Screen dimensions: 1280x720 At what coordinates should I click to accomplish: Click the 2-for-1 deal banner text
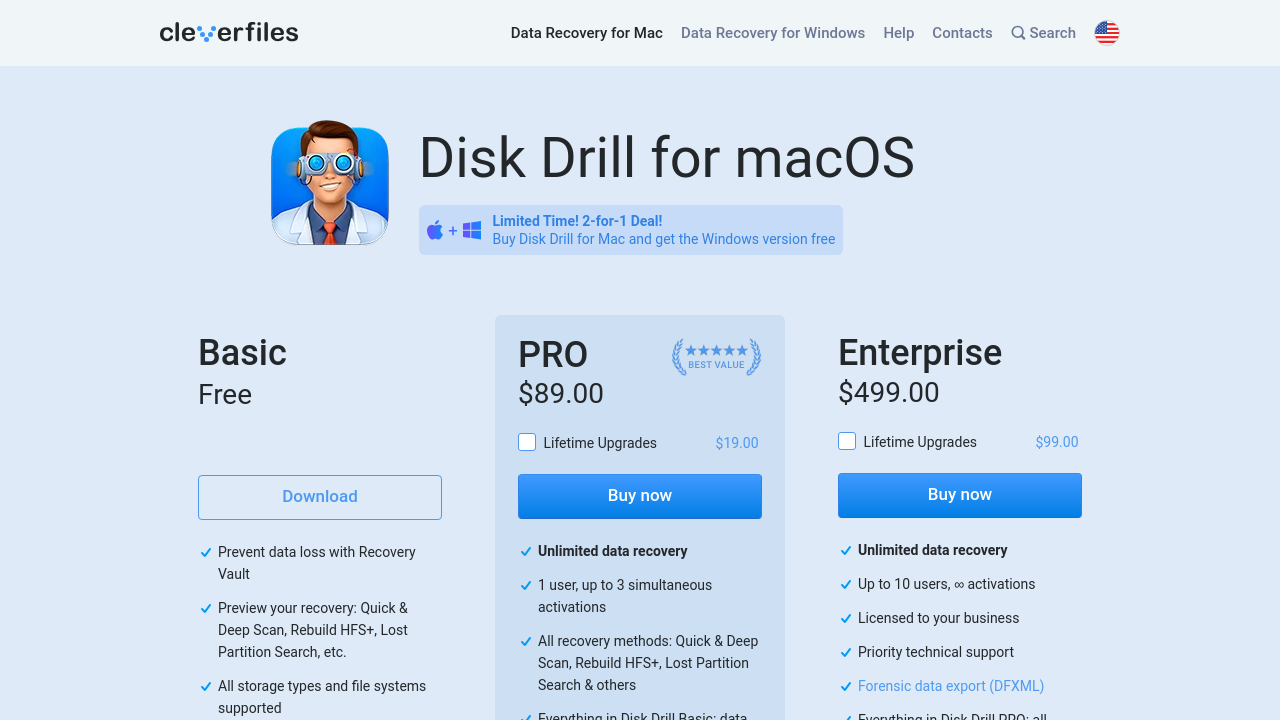pos(663,230)
